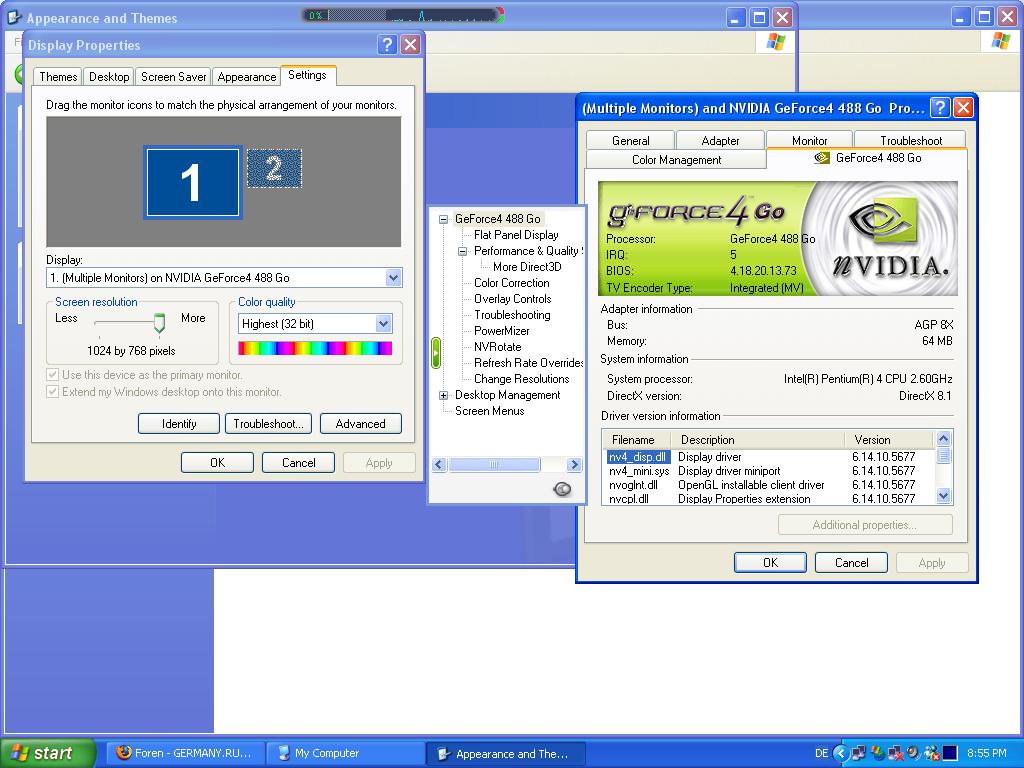Click the speaker volume icon in tray

point(913,753)
